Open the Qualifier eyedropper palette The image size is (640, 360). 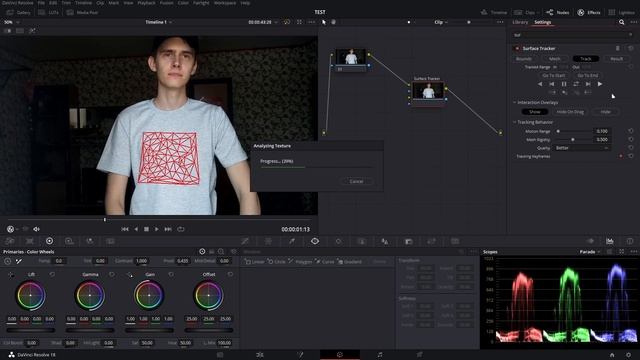[x=292, y=241]
